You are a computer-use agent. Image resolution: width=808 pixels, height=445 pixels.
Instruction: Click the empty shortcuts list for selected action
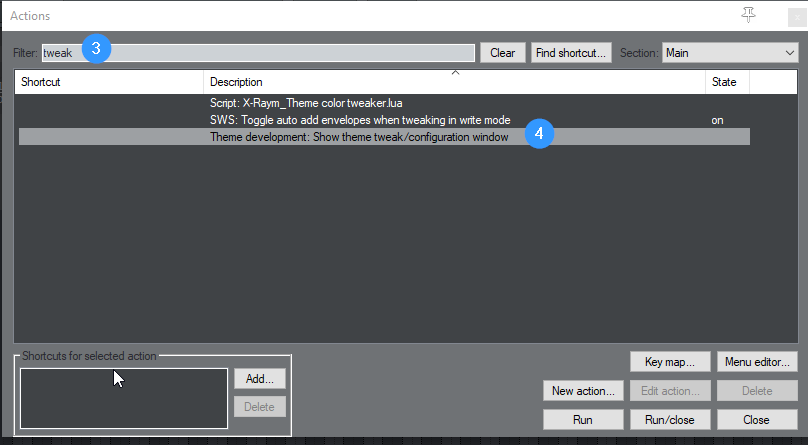(x=124, y=398)
